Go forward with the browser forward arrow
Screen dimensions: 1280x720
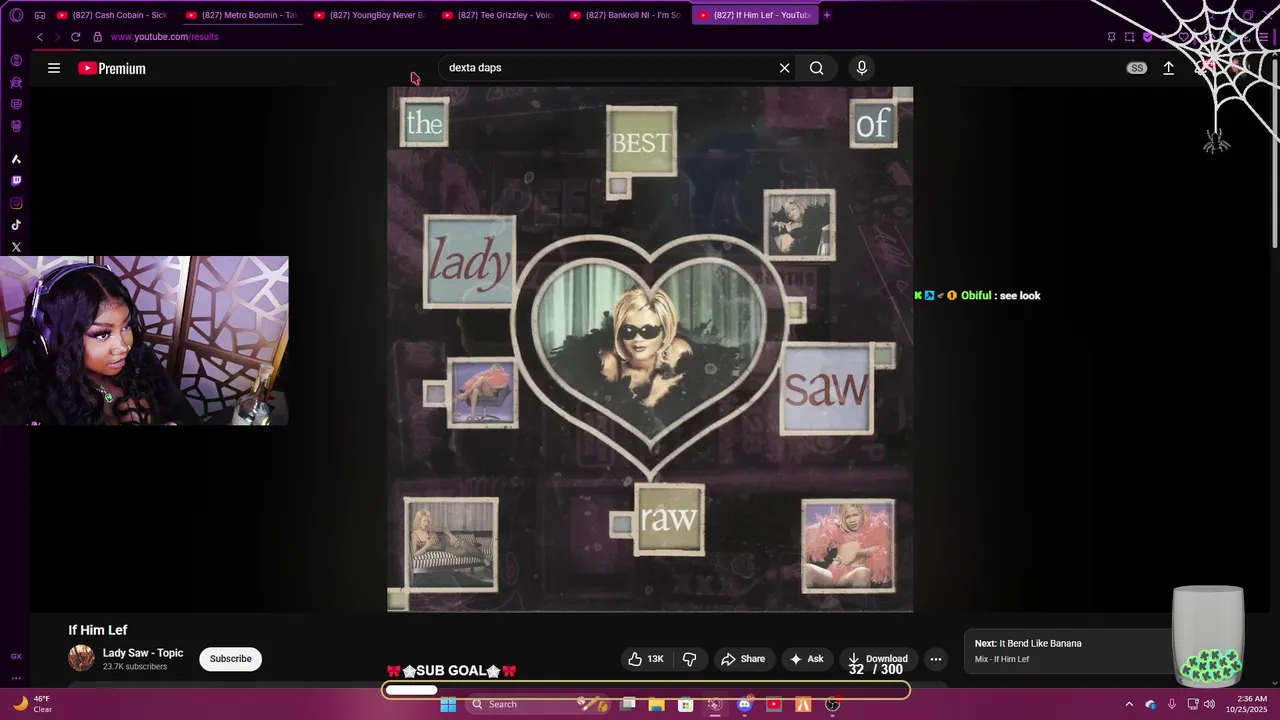57,37
